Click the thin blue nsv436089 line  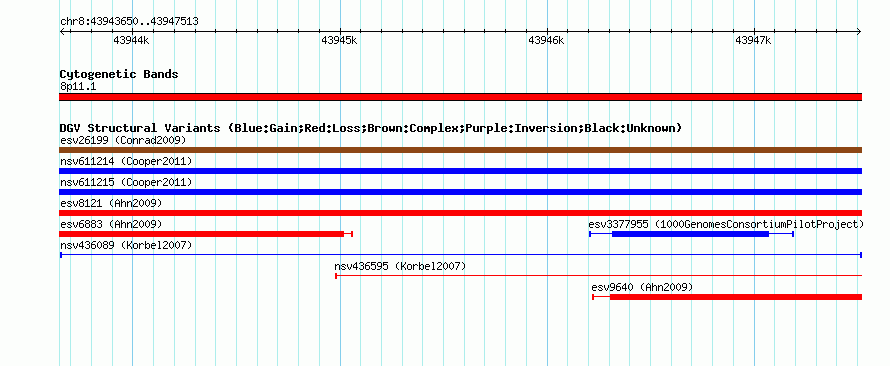coord(460,255)
